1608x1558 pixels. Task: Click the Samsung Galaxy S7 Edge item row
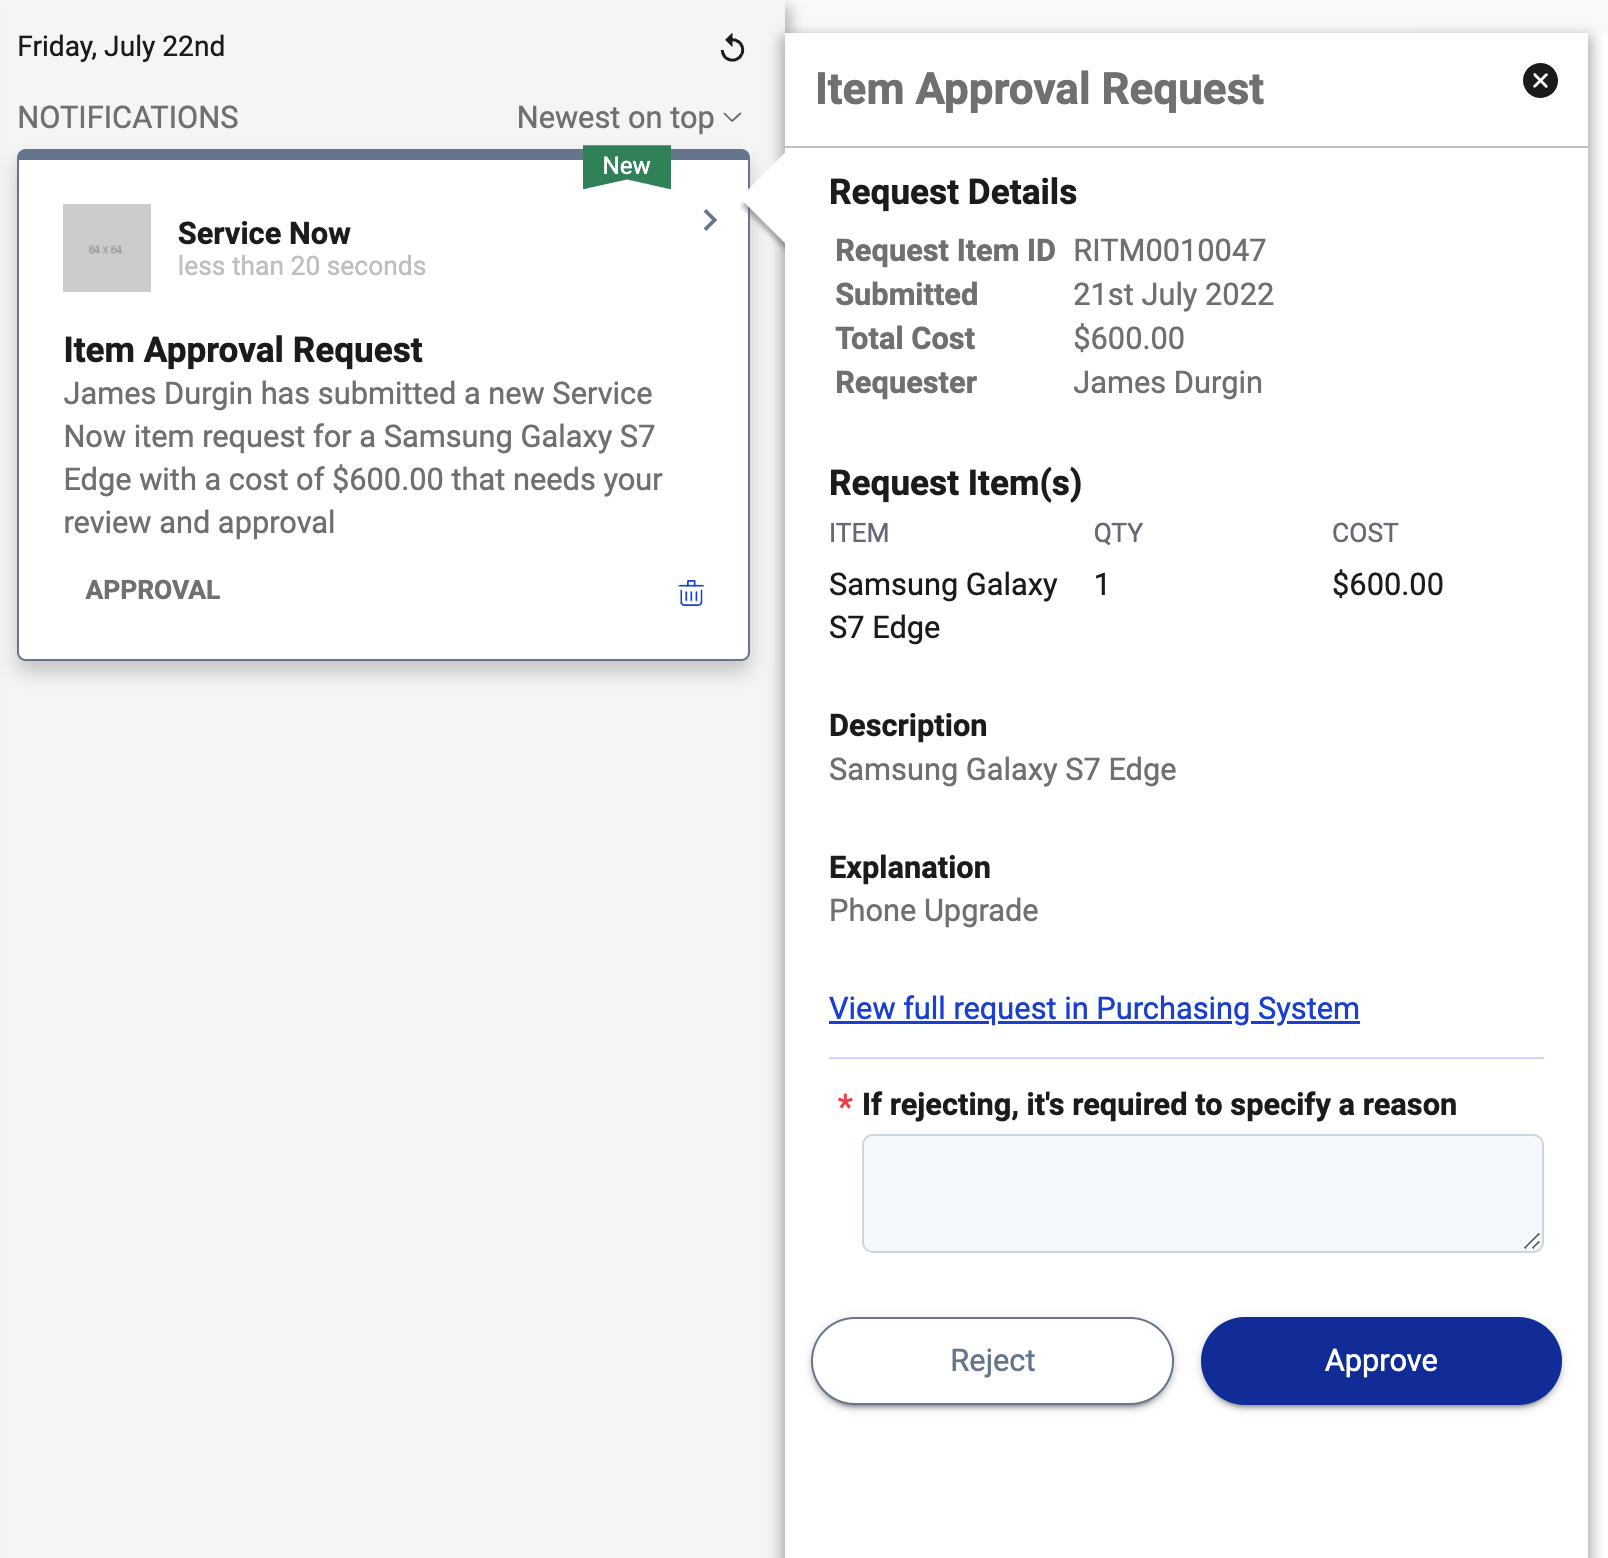(1186, 605)
